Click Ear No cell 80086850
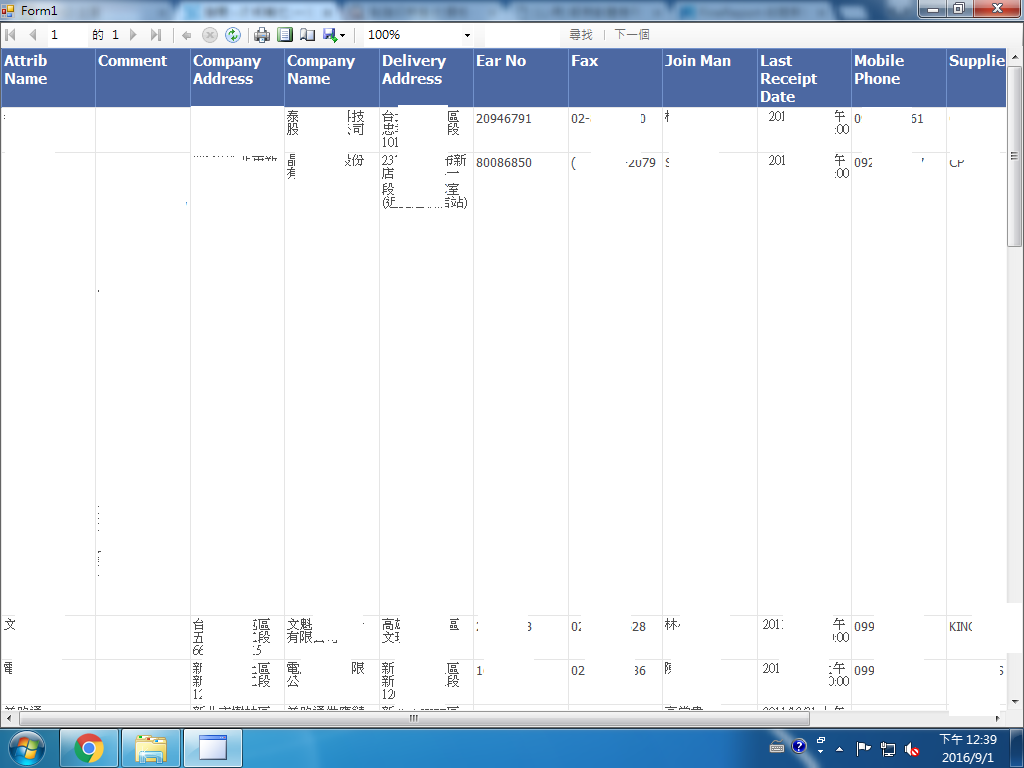This screenshot has height=768, width=1024. (x=504, y=163)
